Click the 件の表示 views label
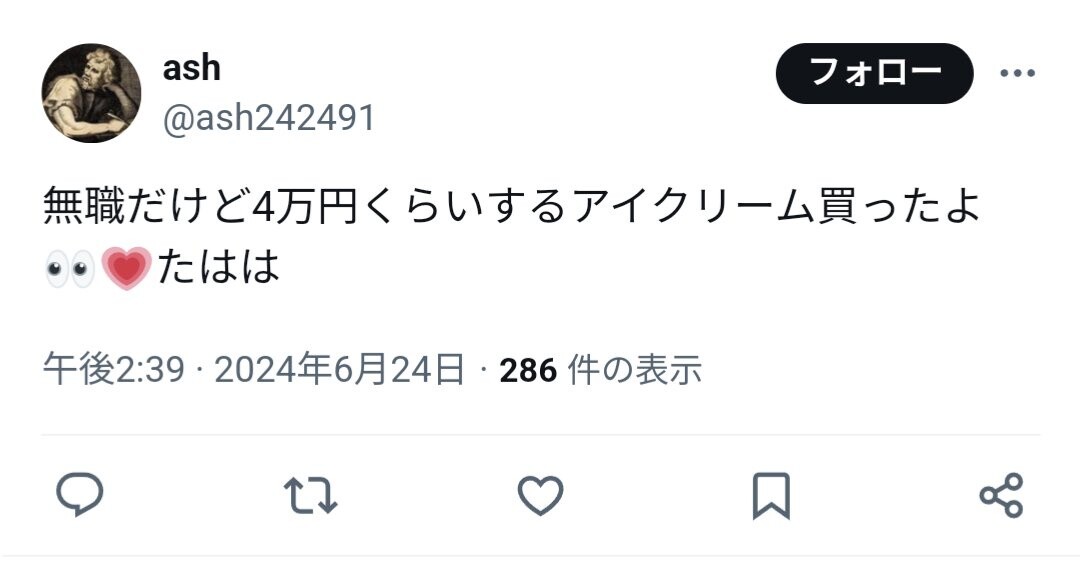1080x565 pixels. tap(634, 370)
